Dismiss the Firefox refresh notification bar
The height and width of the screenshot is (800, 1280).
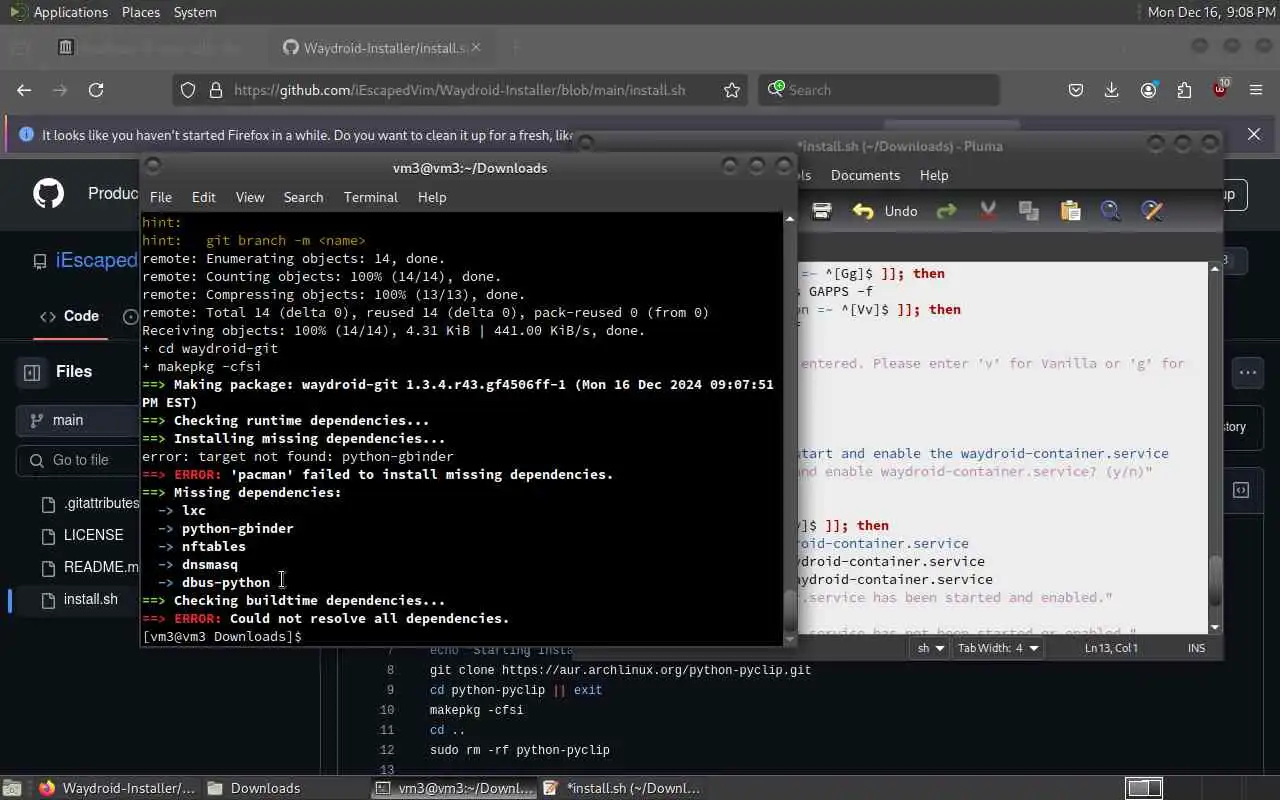[x=1254, y=134]
